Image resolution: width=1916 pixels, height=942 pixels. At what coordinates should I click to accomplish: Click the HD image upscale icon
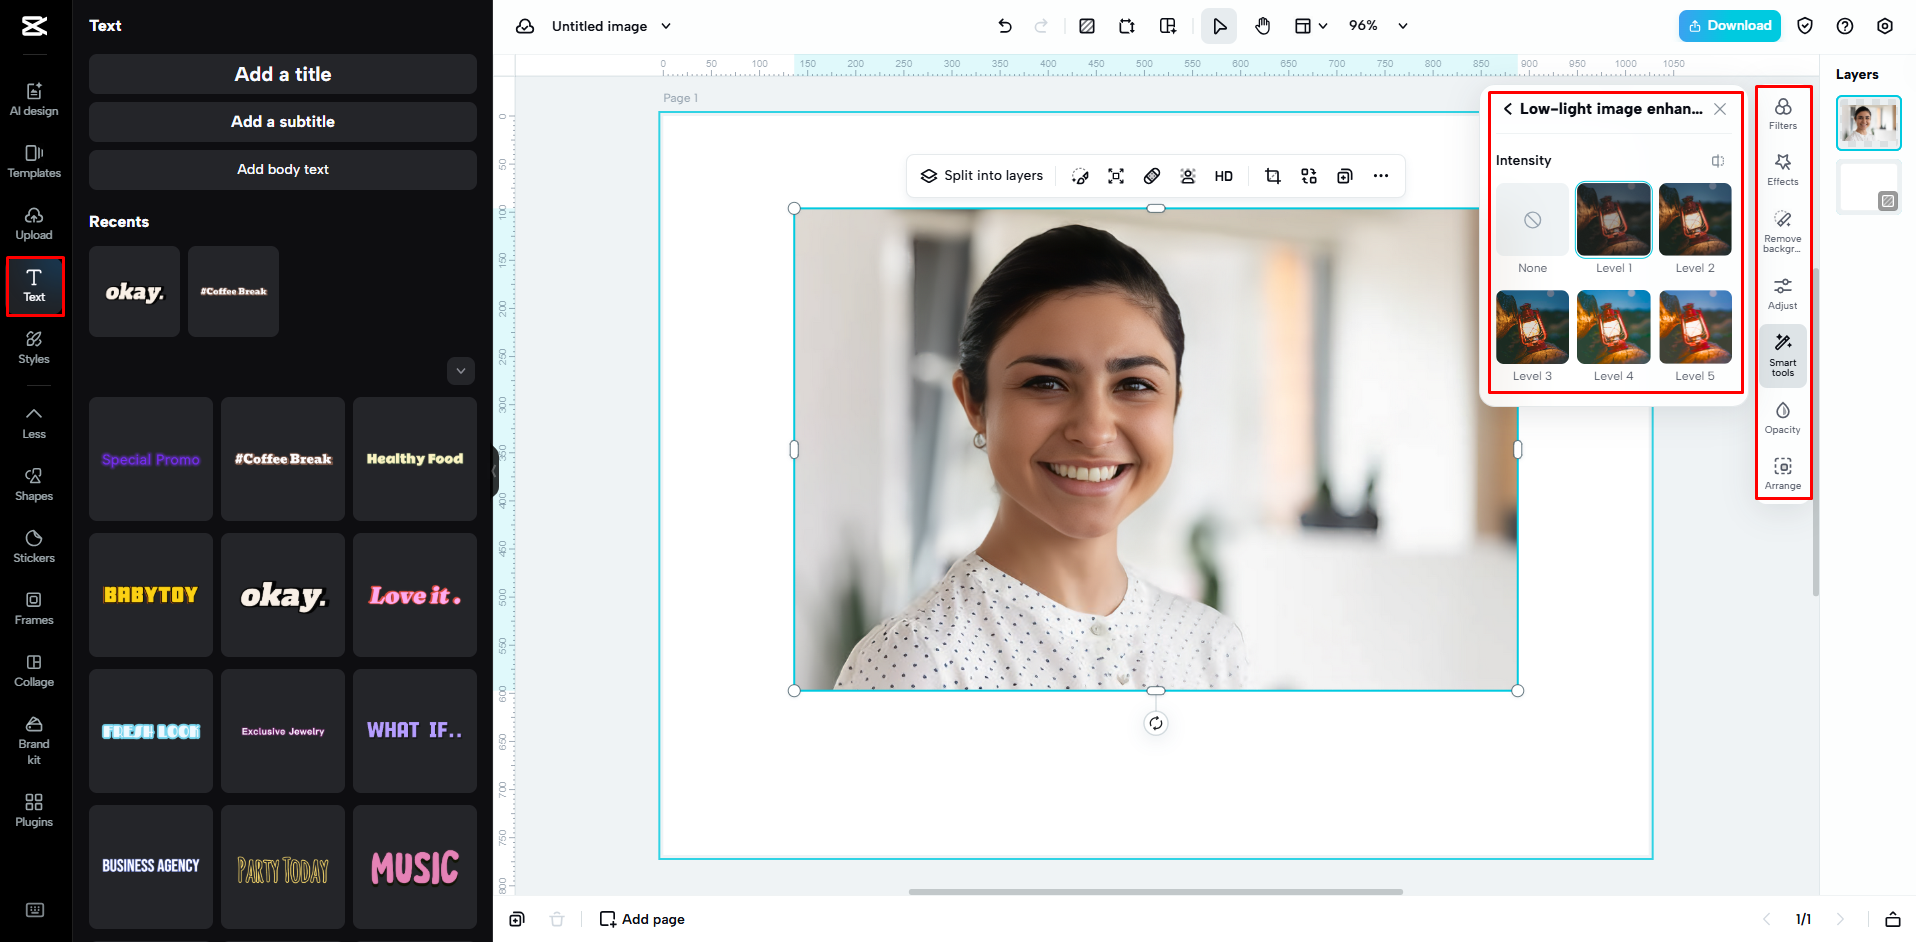coord(1223,176)
